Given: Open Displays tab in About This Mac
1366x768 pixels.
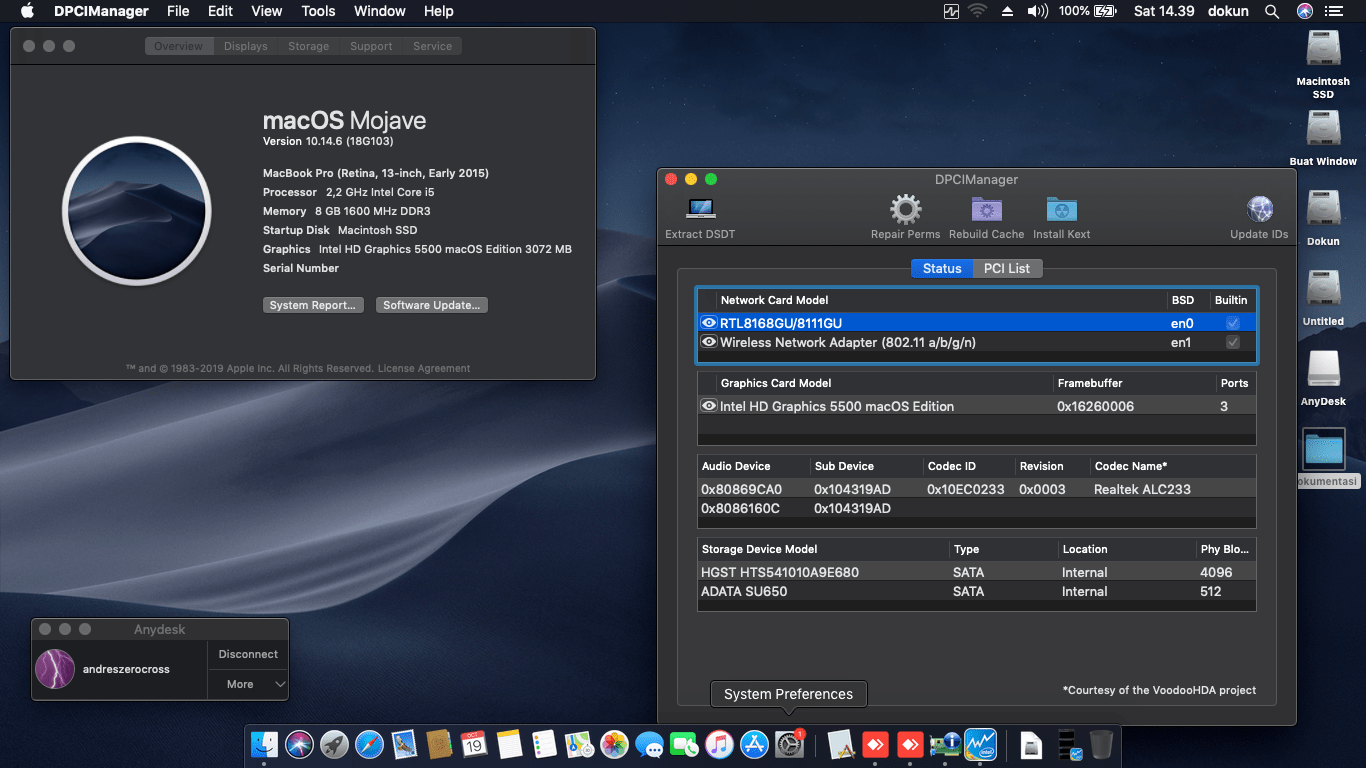Looking at the screenshot, I should coord(246,46).
